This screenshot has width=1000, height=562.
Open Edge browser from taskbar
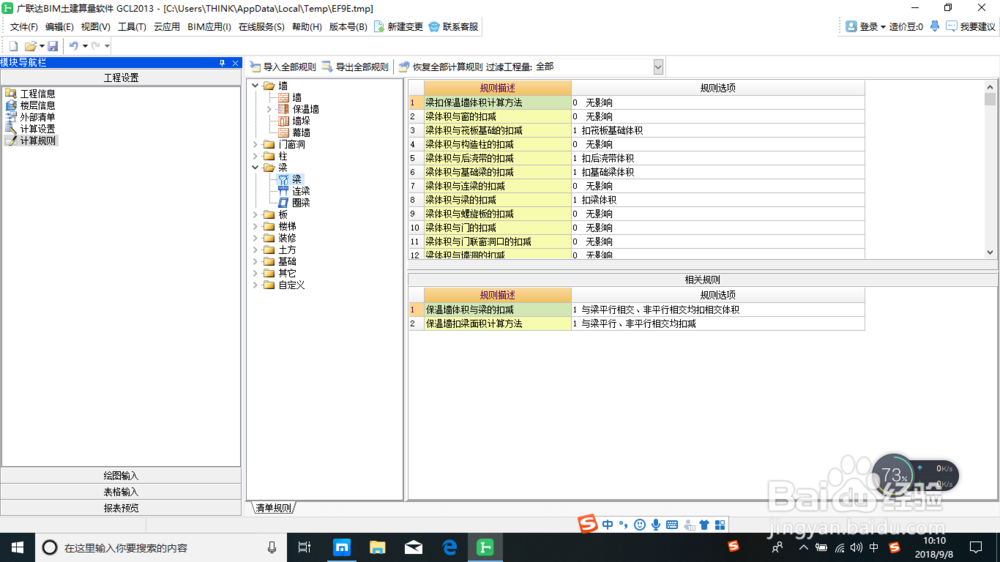[x=450, y=547]
